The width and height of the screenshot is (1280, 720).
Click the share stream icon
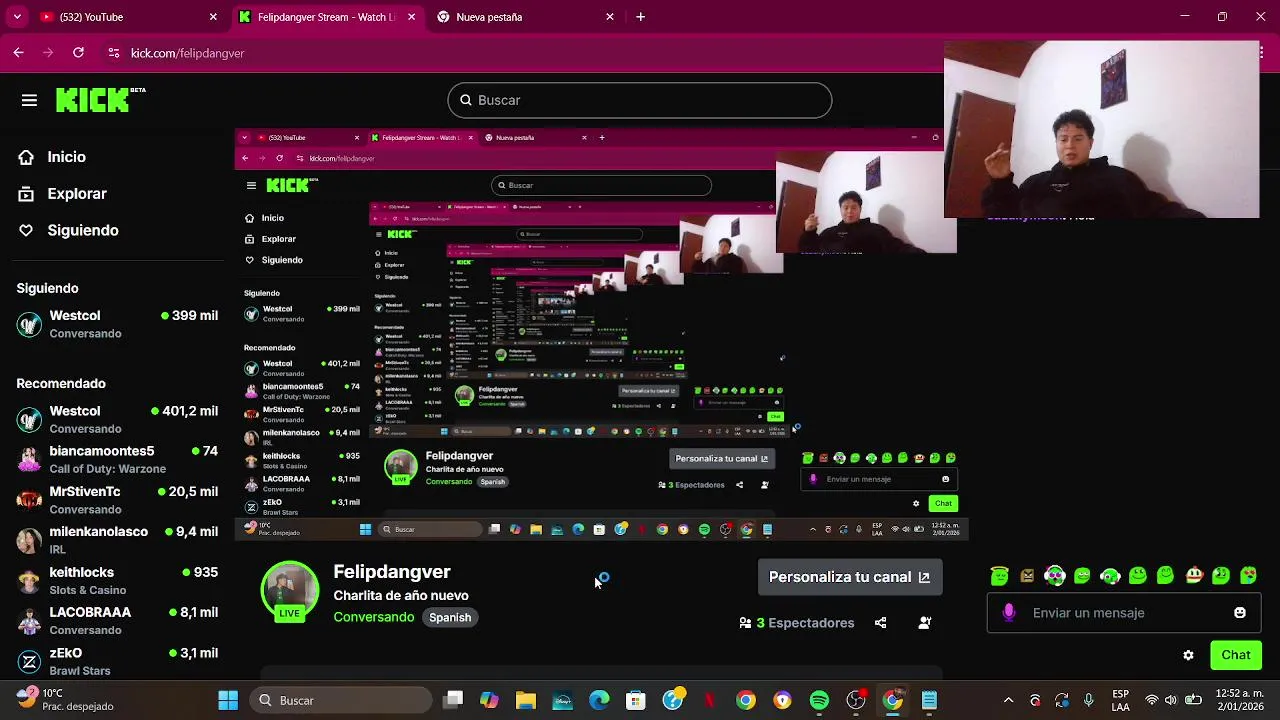(x=880, y=622)
